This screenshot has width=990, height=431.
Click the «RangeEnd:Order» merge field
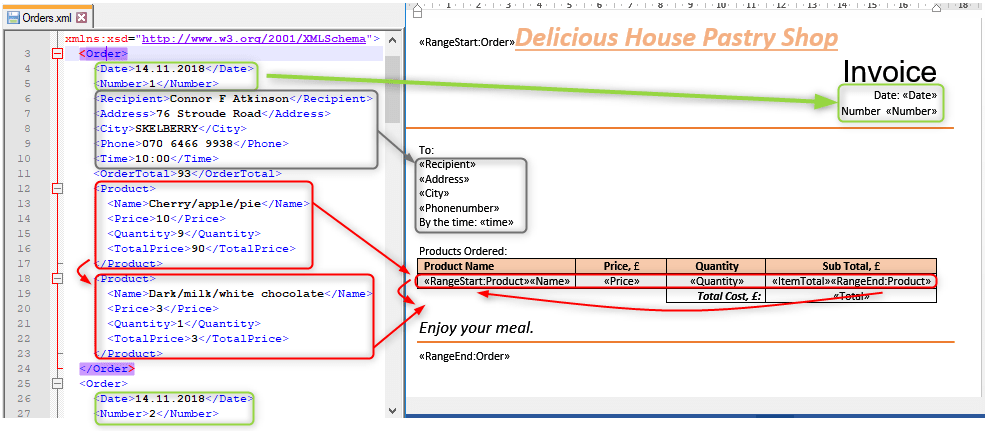(465, 356)
